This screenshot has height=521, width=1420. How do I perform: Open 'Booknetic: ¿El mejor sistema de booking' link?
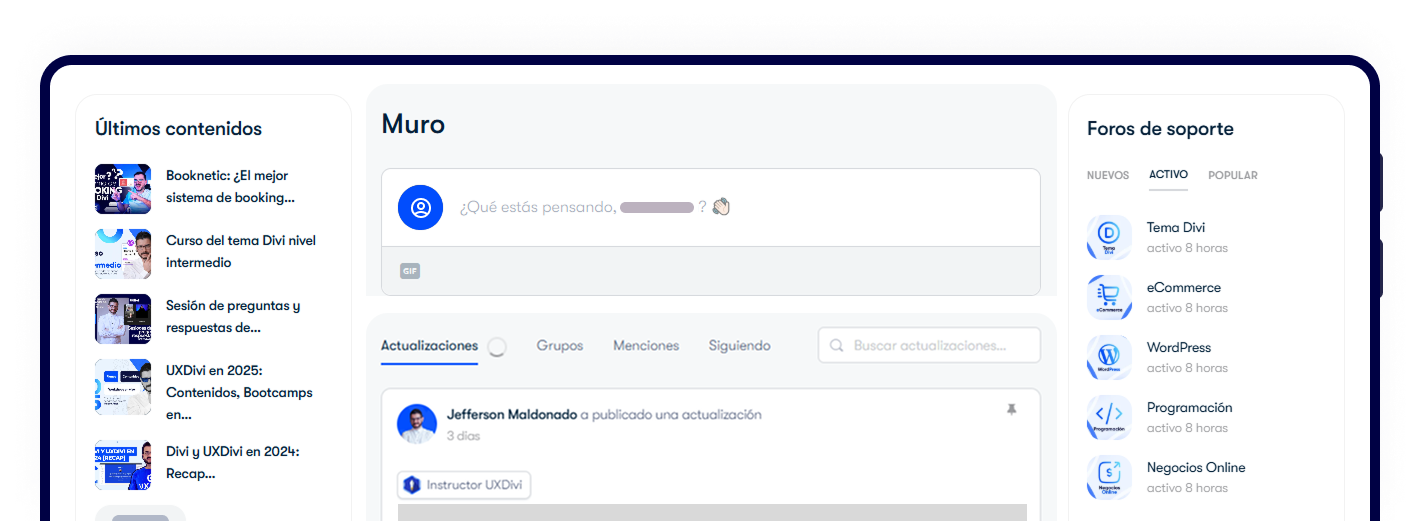coord(230,187)
